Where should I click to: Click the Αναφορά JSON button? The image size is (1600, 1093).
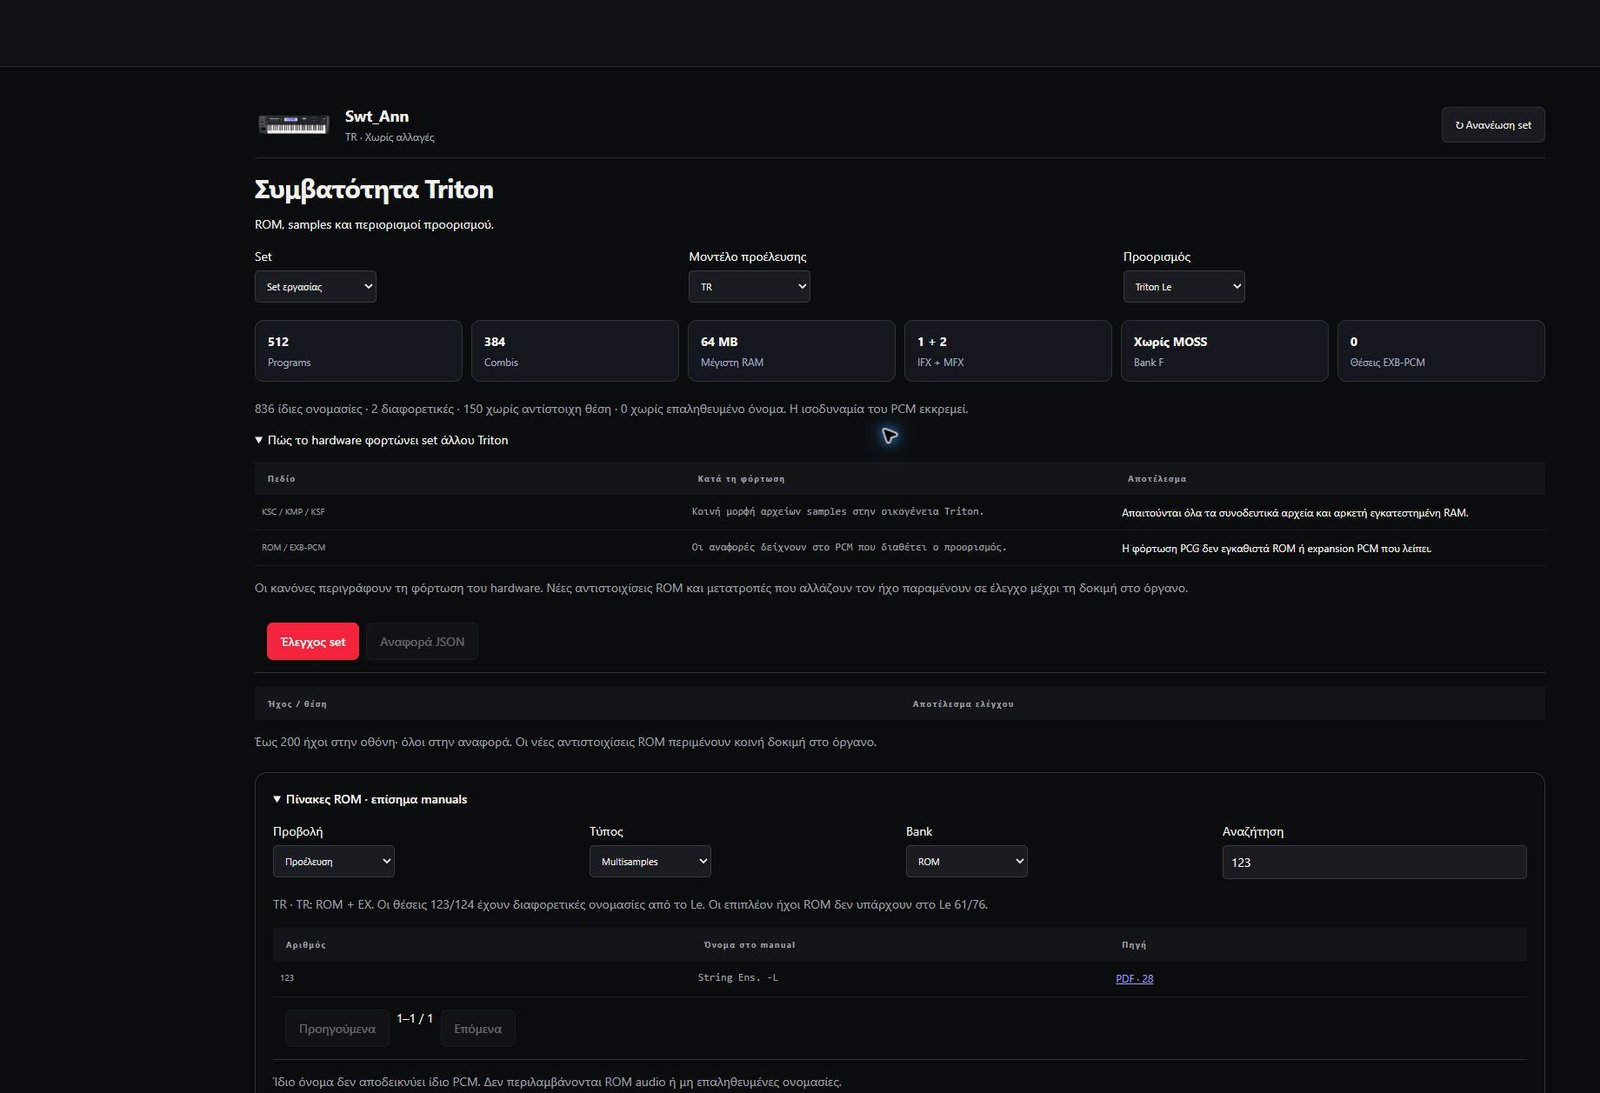click(x=422, y=642)
